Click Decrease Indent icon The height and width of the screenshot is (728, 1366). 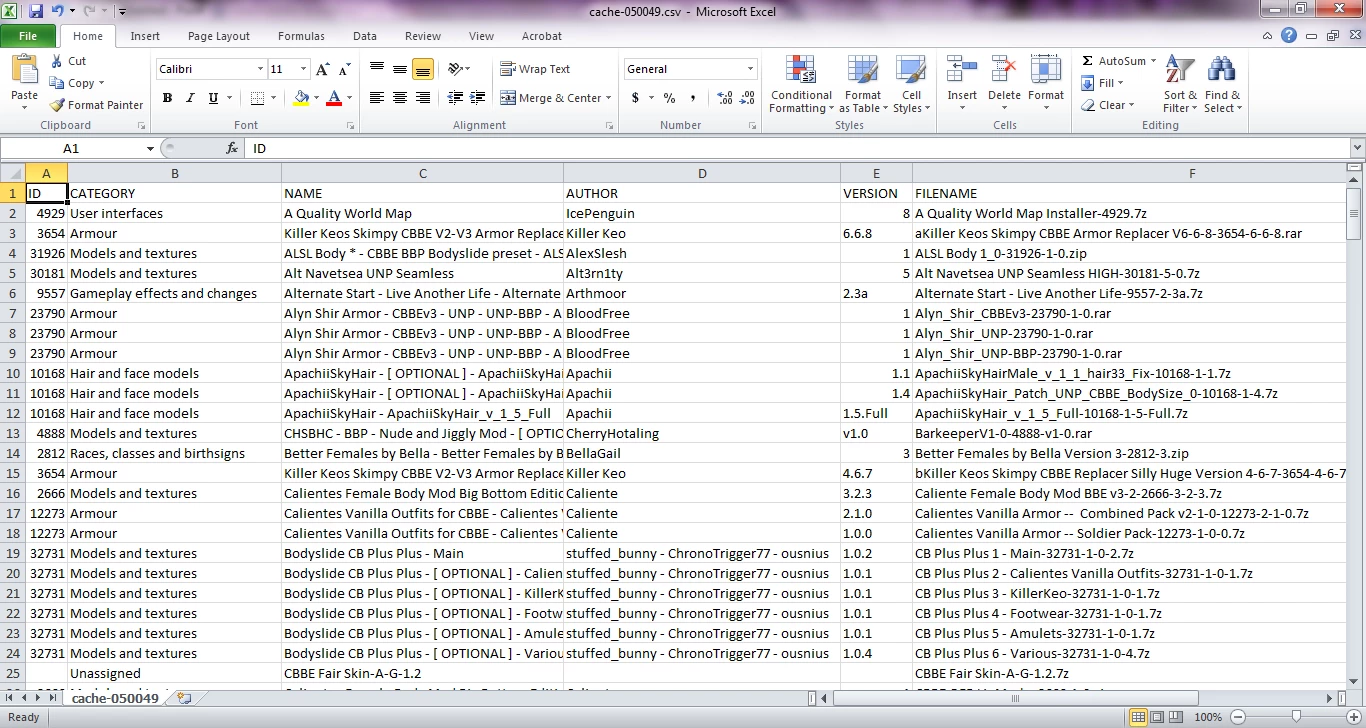click(456, 98)
